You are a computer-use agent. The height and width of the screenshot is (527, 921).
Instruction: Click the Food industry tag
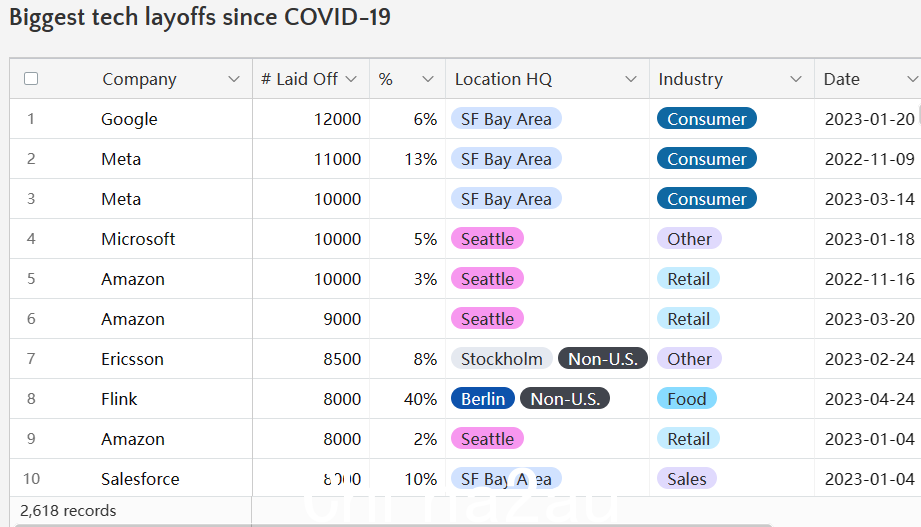(687, 398)
